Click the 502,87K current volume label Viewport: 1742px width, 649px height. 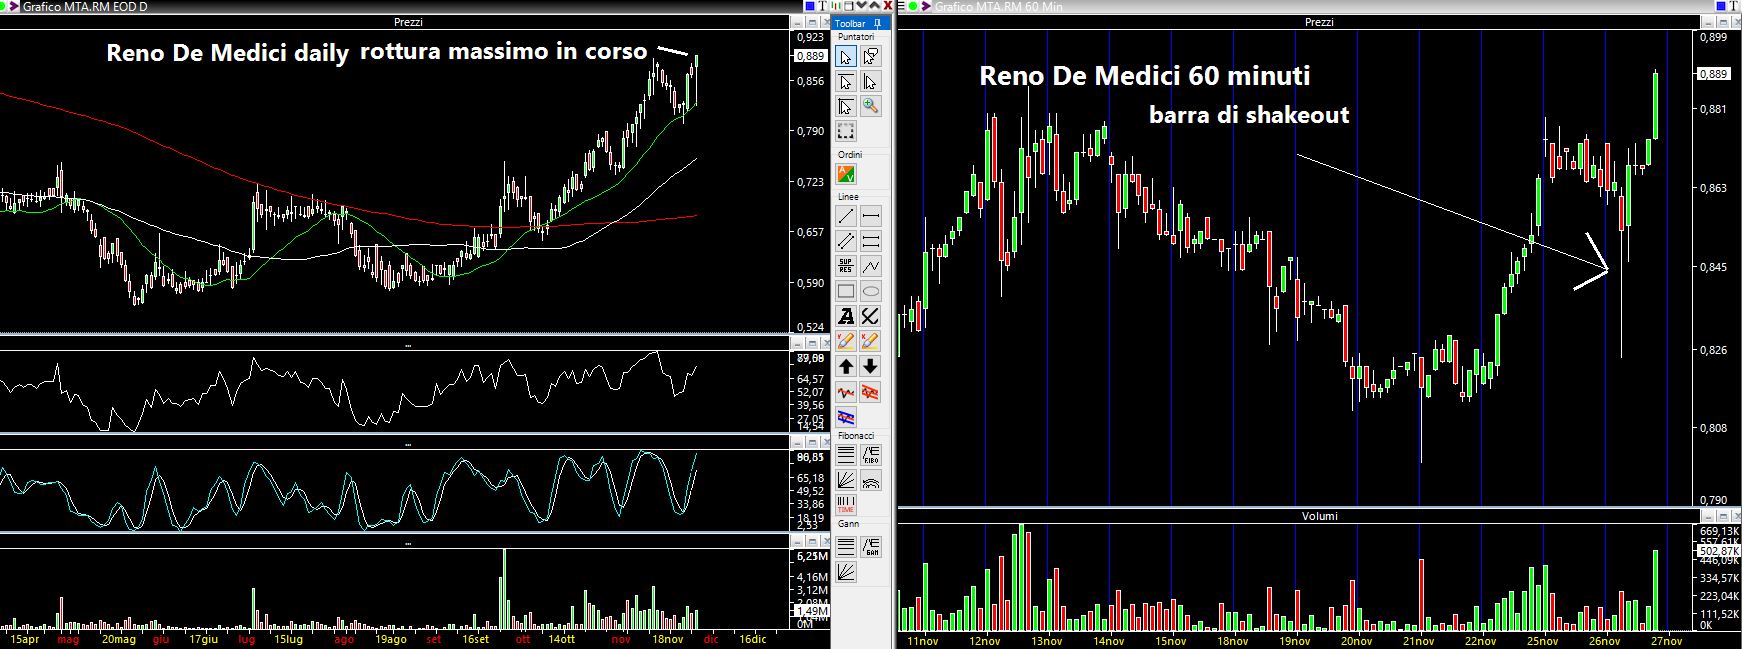coord(1719,551)
